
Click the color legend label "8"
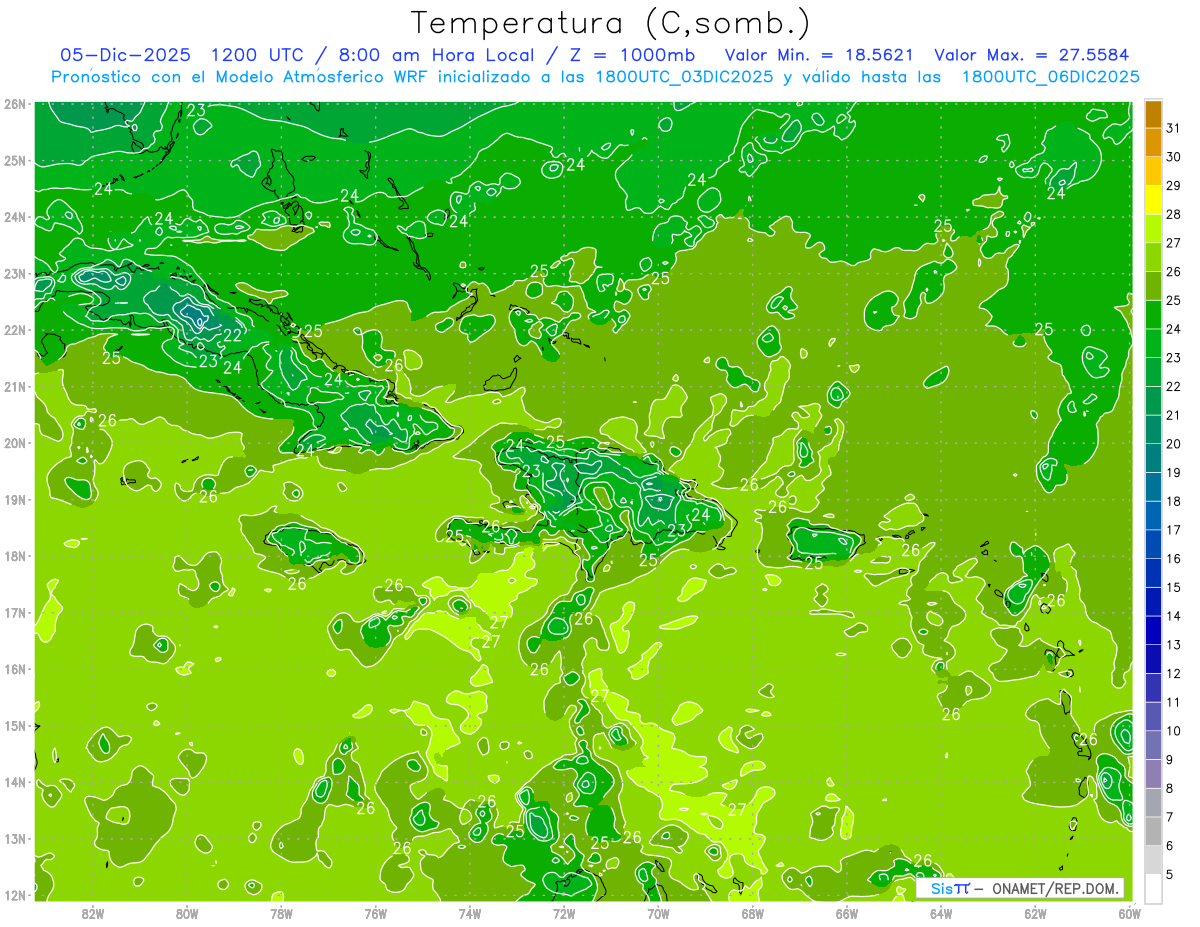pyautogui.click(x=1169, y=788)
